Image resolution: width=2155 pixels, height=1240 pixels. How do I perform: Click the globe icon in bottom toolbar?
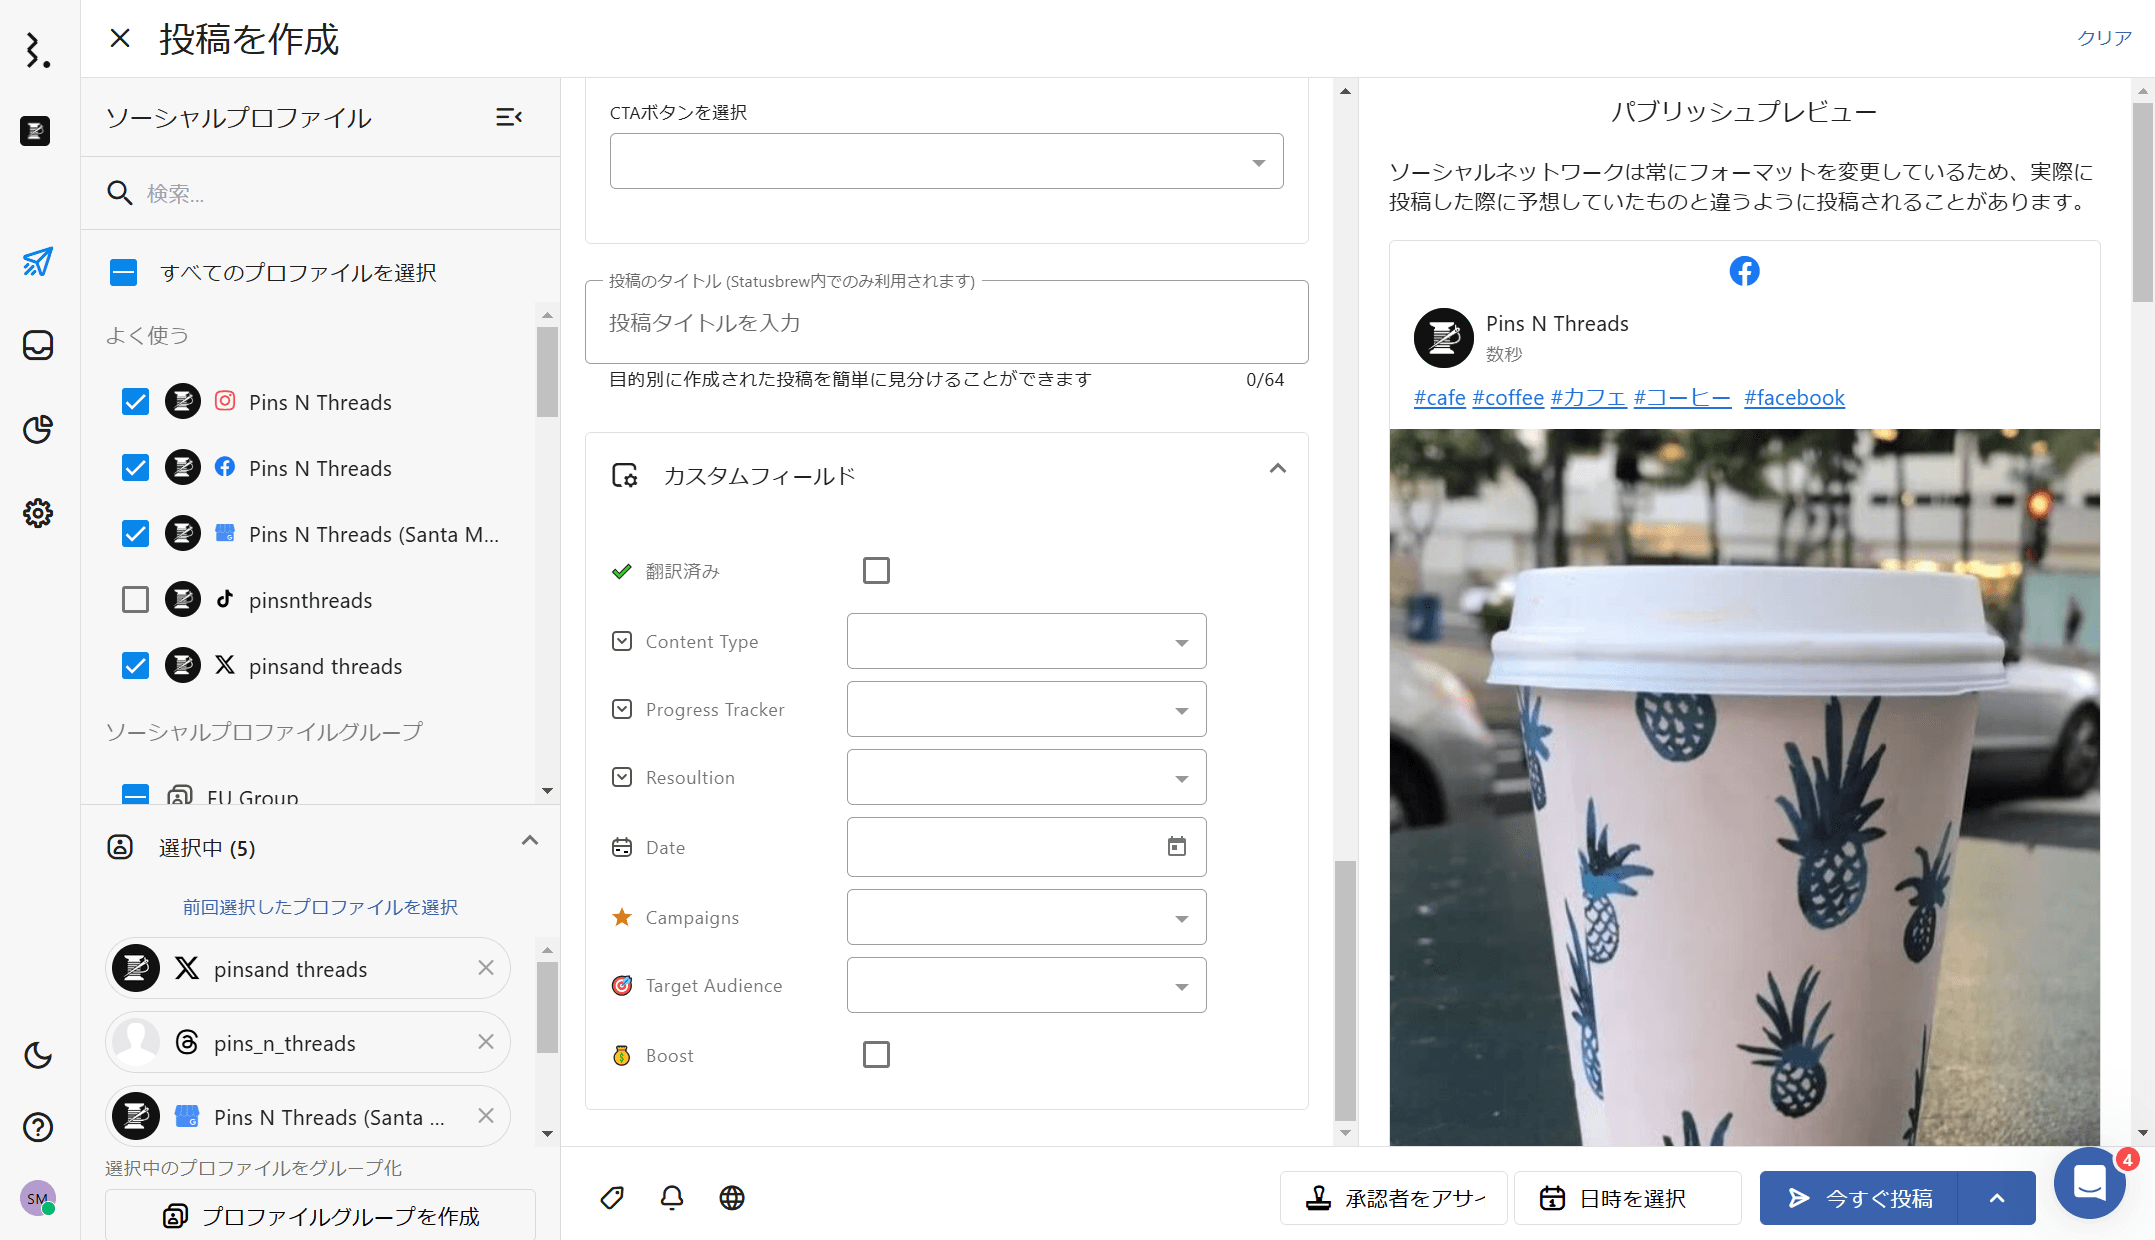[x=732, y=1197]
